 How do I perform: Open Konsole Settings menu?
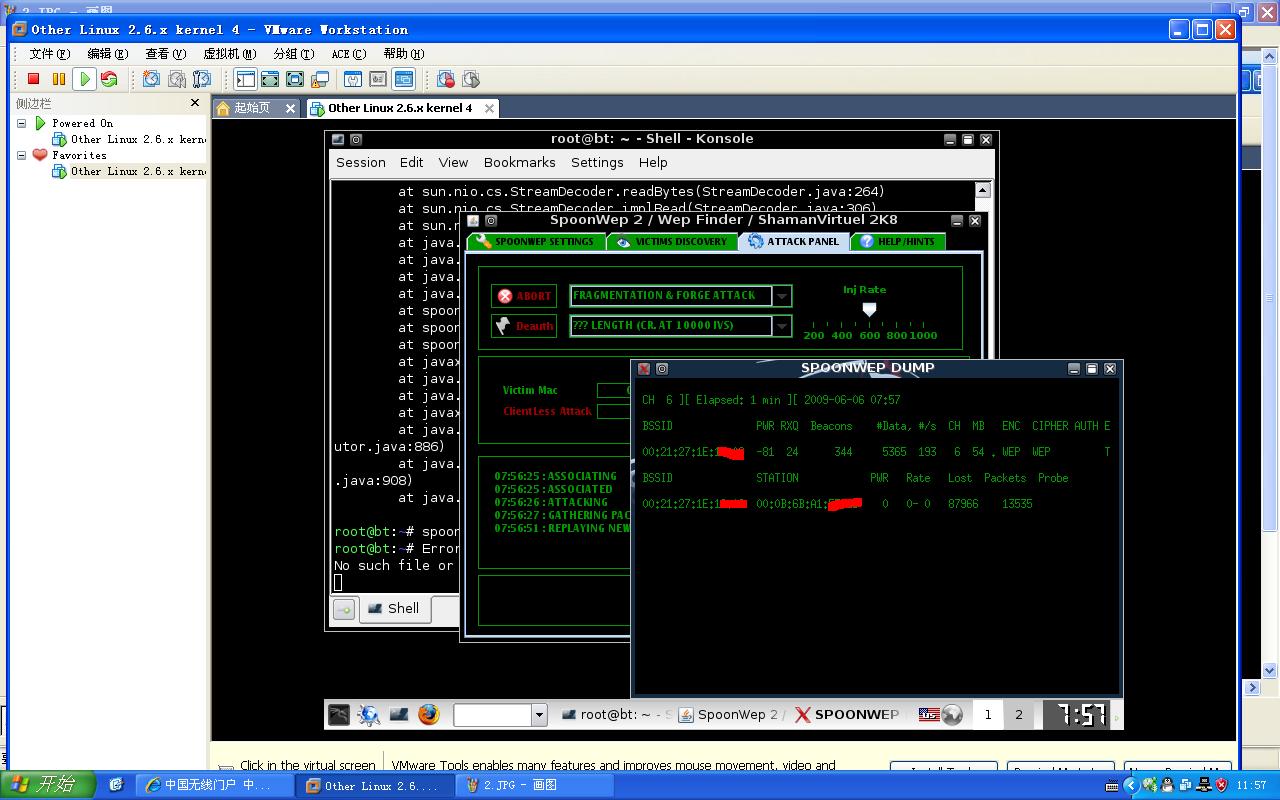click(x=597, y=162)
